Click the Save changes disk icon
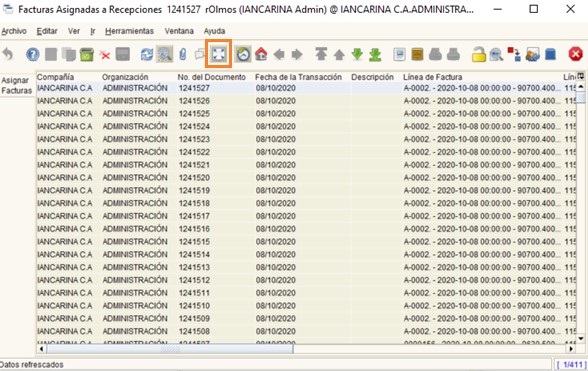Screen dimensions: 588x371 (x=123, y=55)
